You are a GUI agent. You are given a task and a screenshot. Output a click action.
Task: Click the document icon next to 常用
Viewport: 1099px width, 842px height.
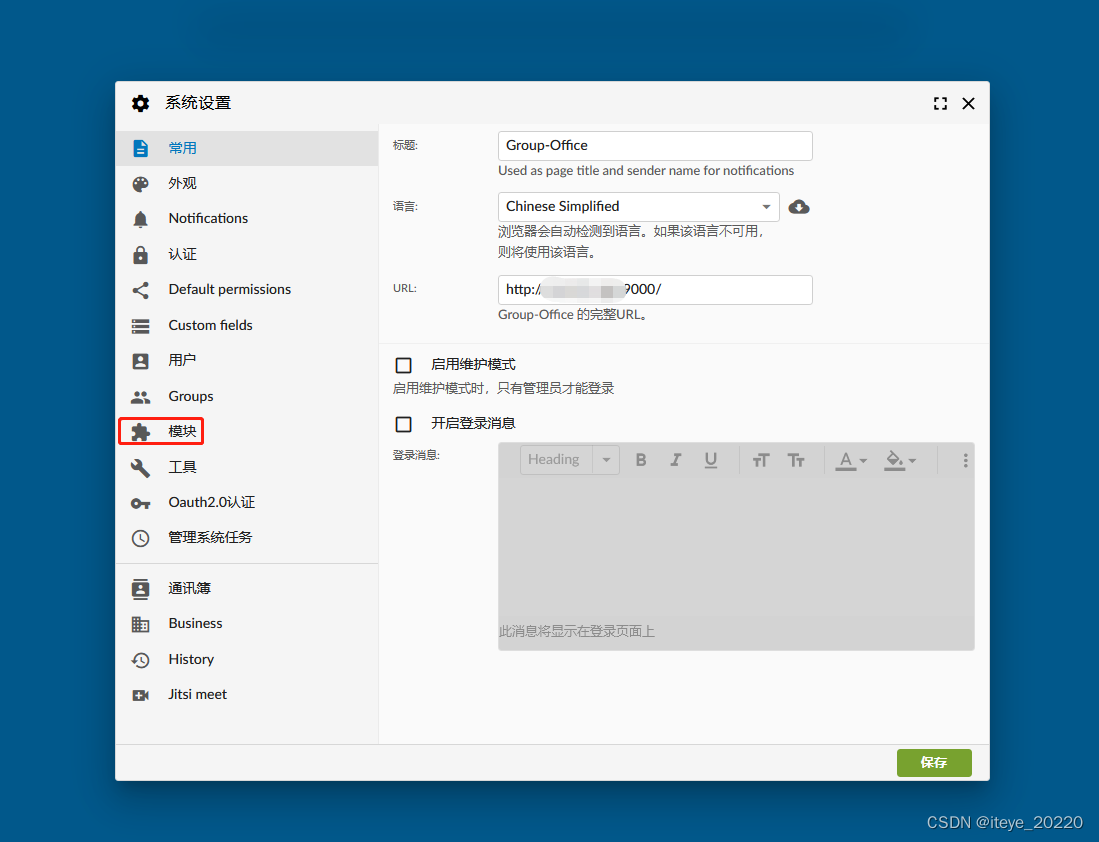[140, 148]
